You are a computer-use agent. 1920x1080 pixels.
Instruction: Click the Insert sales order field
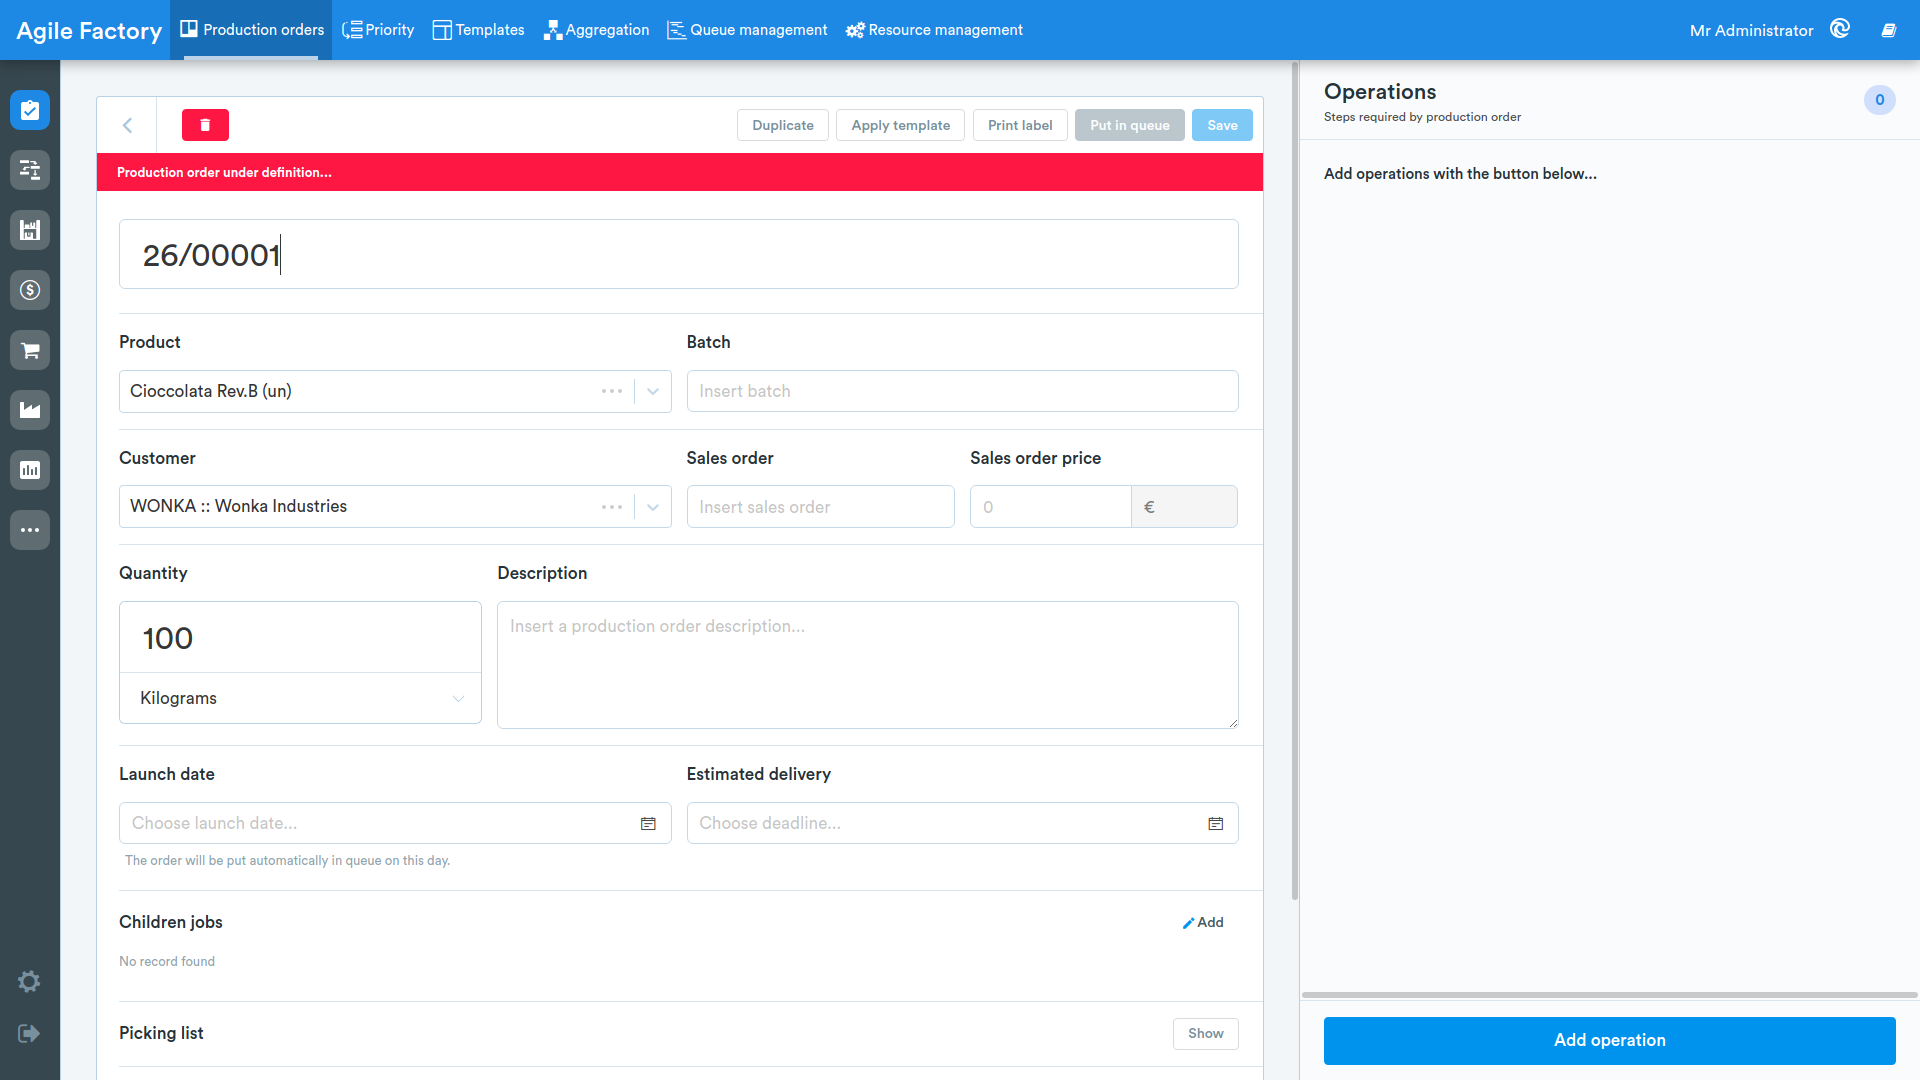pos(820,507)
